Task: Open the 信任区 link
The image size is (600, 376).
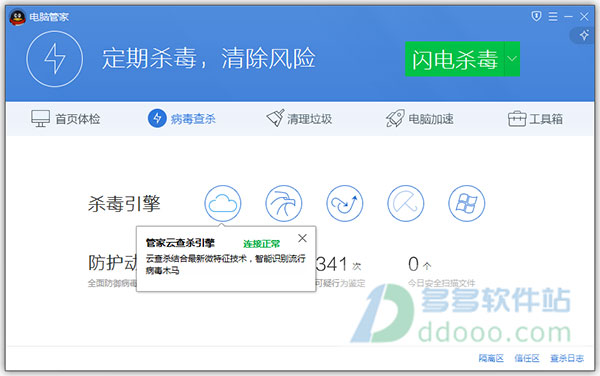Action: (x=527, y=358)
